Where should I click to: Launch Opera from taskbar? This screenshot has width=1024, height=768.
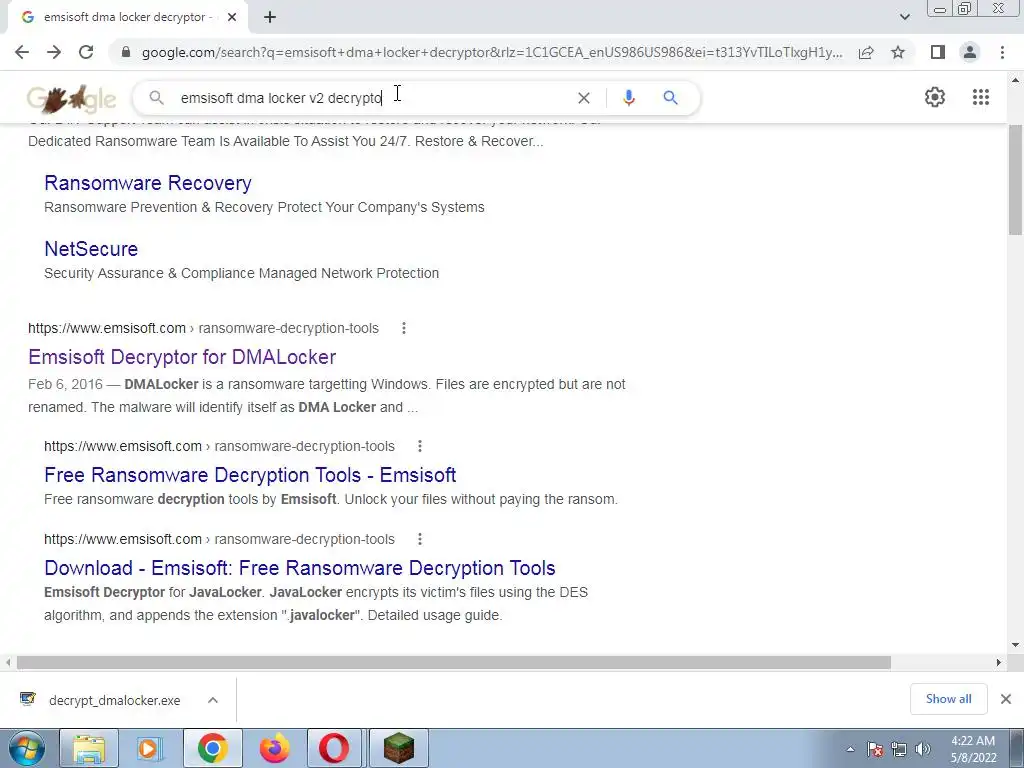coord(334,749)
